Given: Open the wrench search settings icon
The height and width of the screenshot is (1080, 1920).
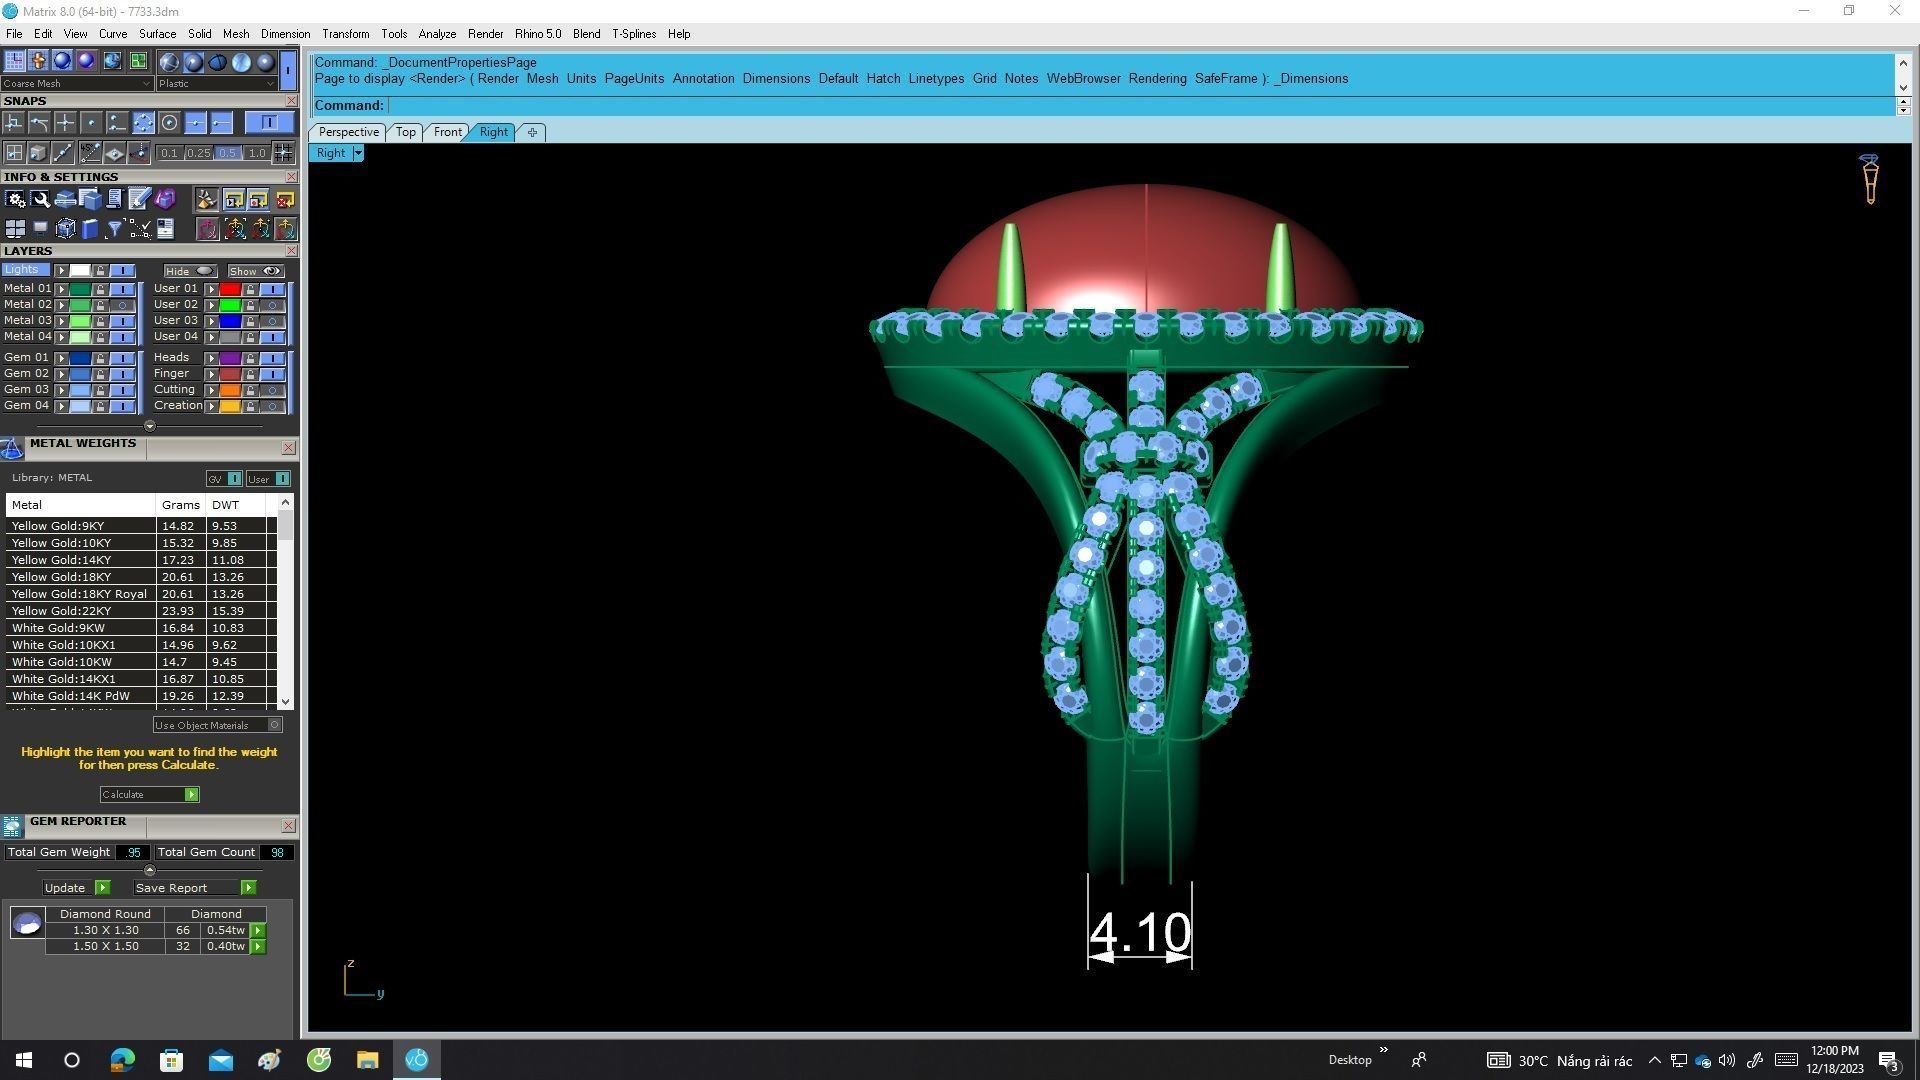Looking at the screenshot, I should tap(40, 200).
